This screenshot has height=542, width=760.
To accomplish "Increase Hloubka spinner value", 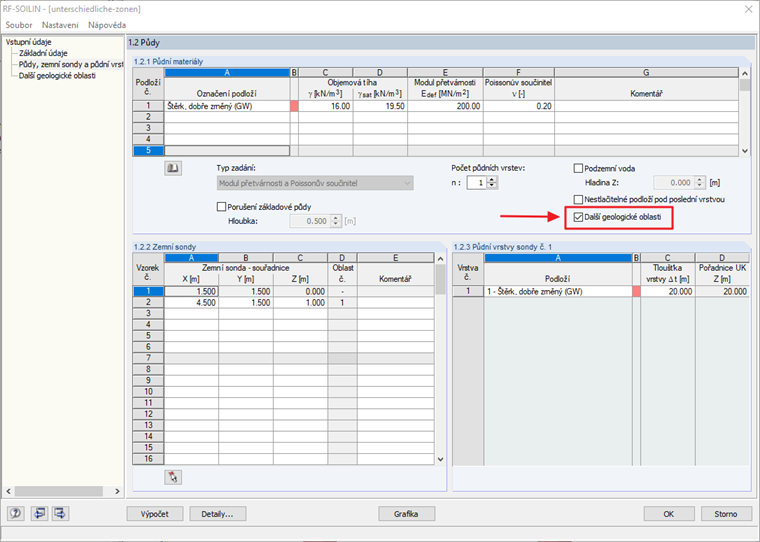I will [335, 218].
